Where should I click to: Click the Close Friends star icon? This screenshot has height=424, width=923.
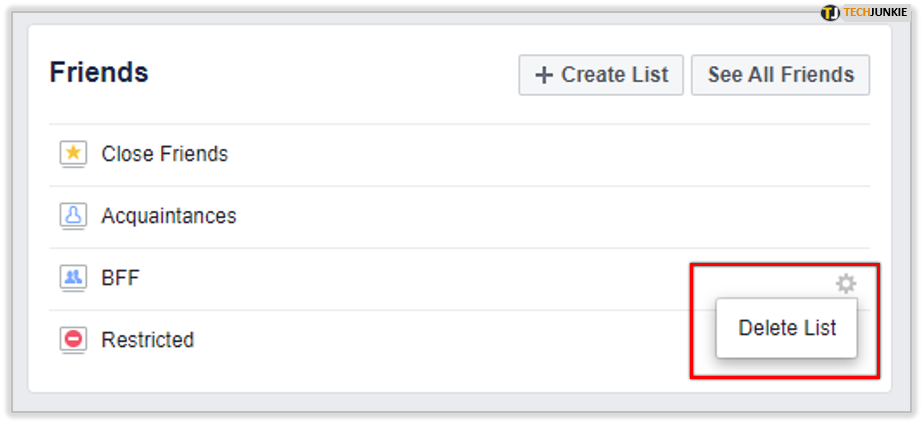tap(74, 155)
